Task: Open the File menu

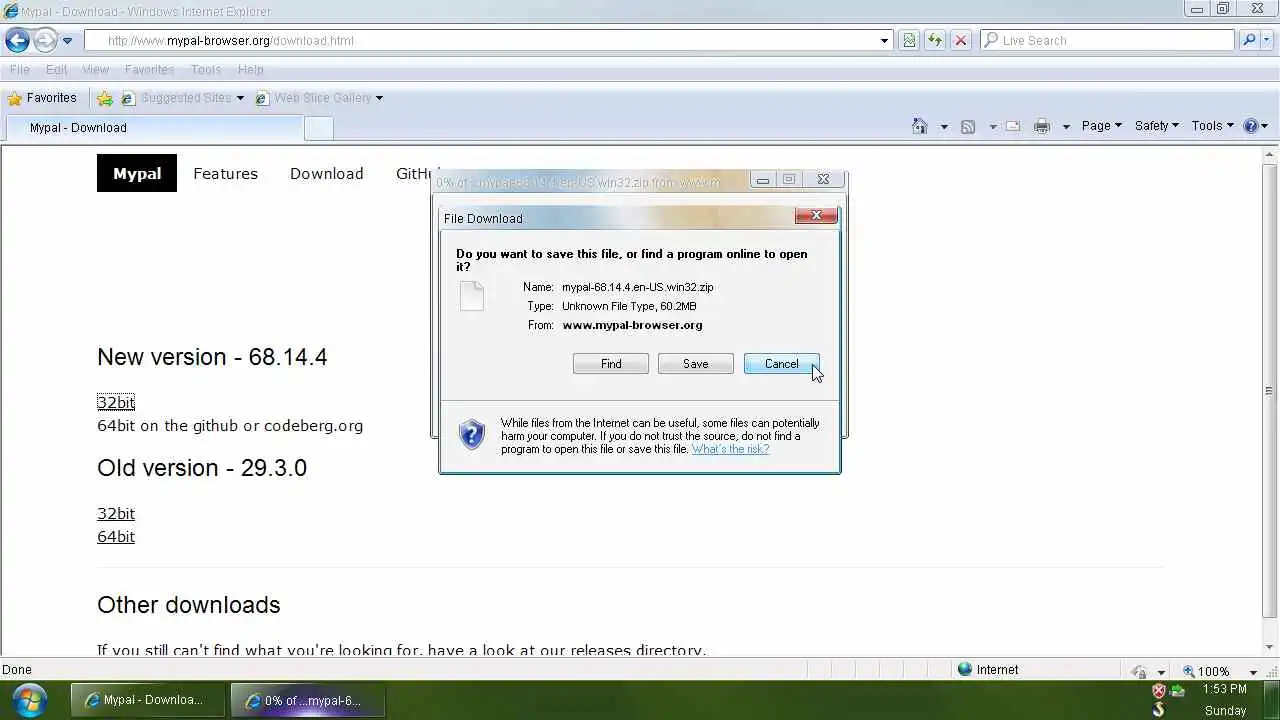Action: (19, 70)
